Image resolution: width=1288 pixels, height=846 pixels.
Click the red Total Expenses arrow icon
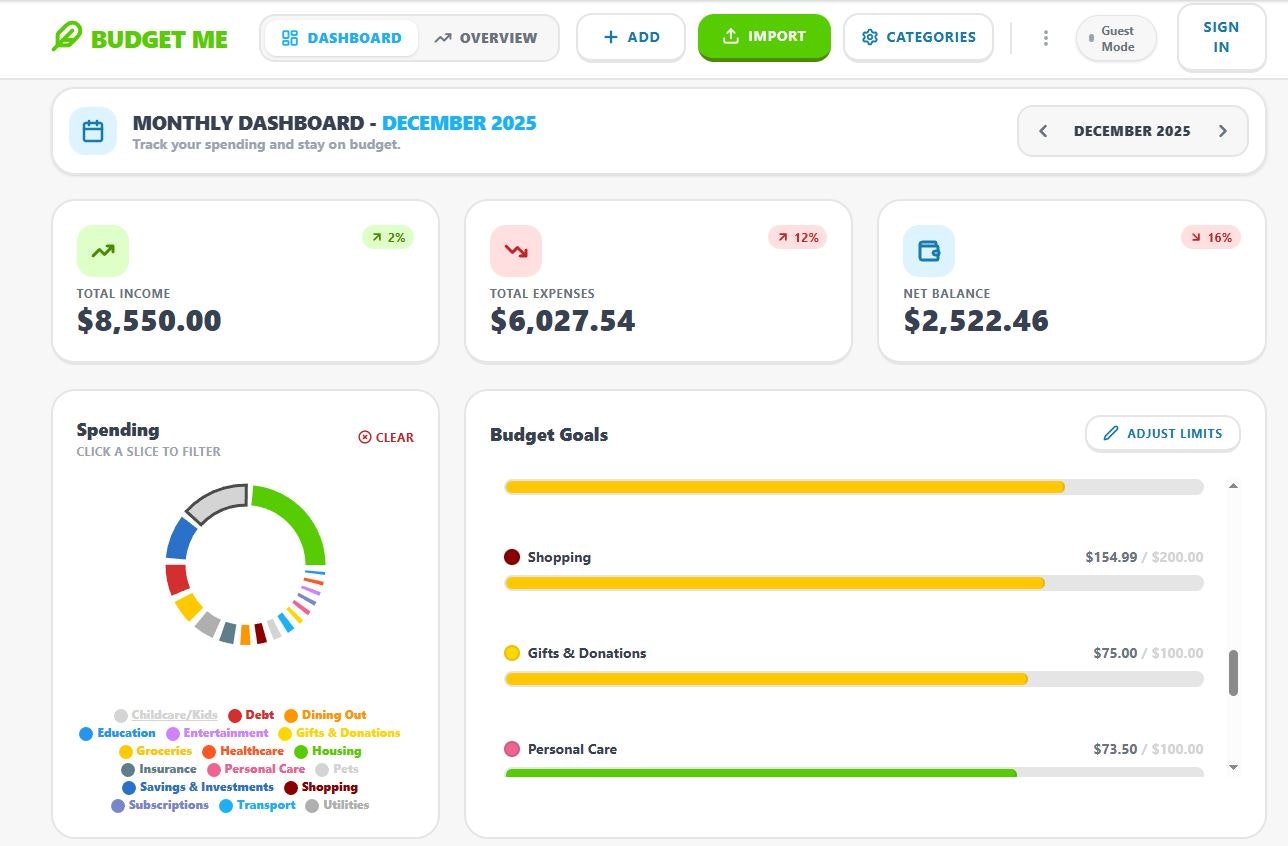click(515, 250)
